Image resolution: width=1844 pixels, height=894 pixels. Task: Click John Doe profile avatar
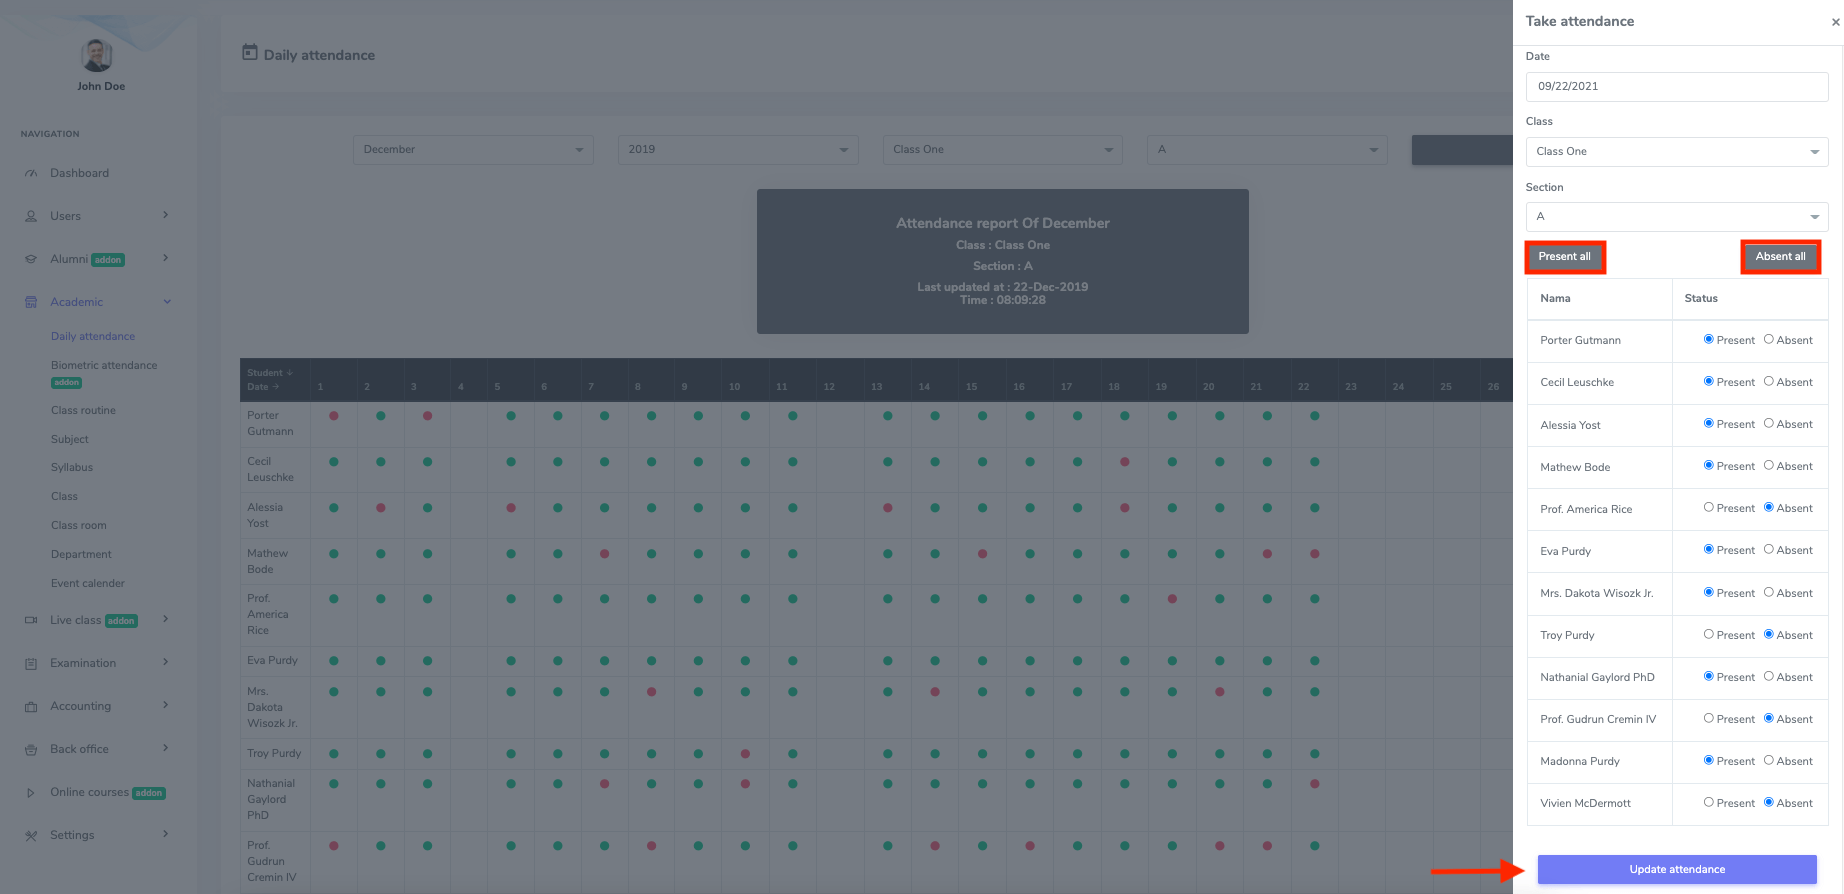pyautogui.click(x=97, y=54)
